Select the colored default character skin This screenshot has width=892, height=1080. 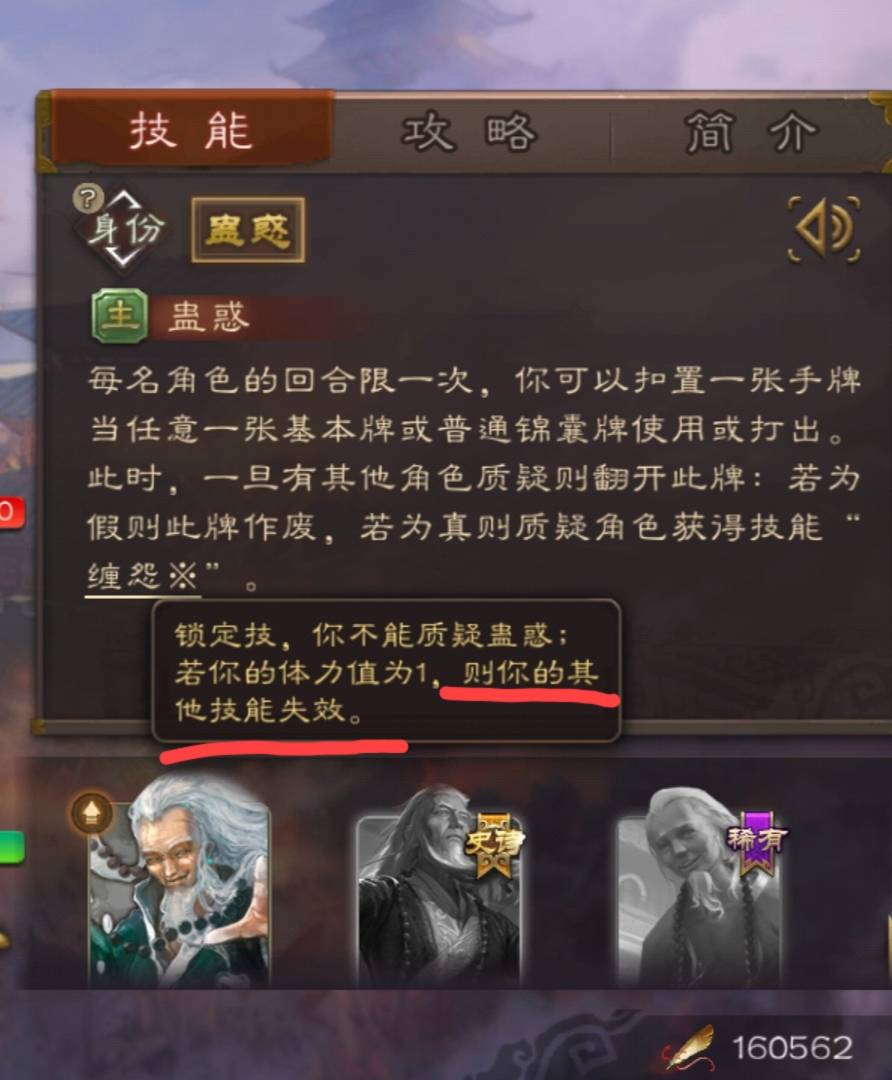tap(179, 883)
